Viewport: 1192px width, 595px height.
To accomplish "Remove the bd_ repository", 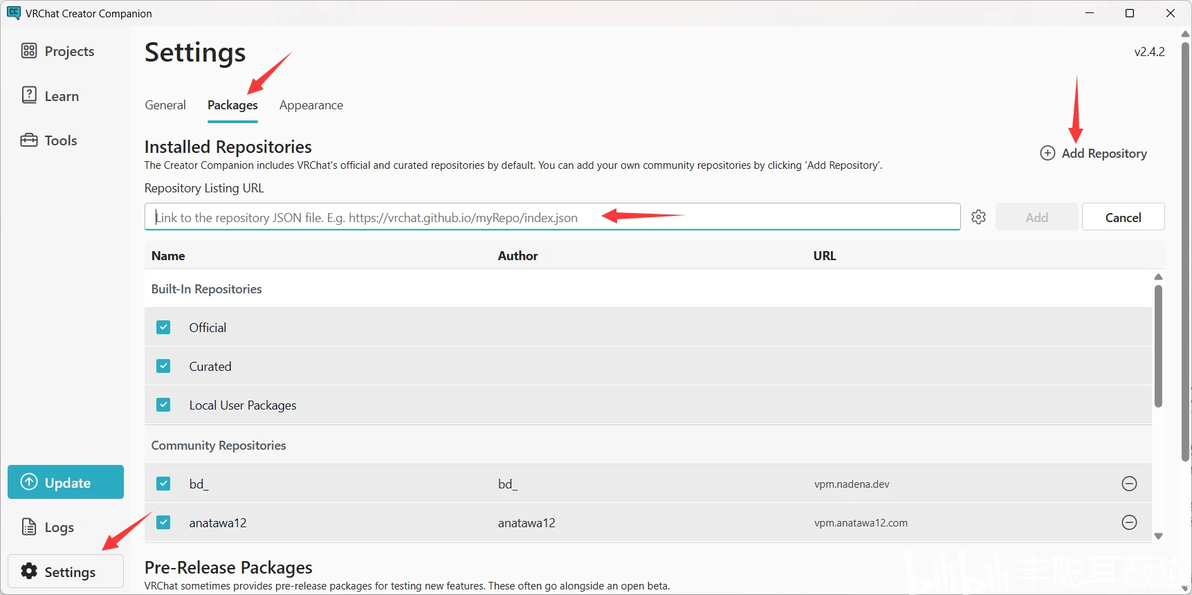I will click(x=1130, y=483).
